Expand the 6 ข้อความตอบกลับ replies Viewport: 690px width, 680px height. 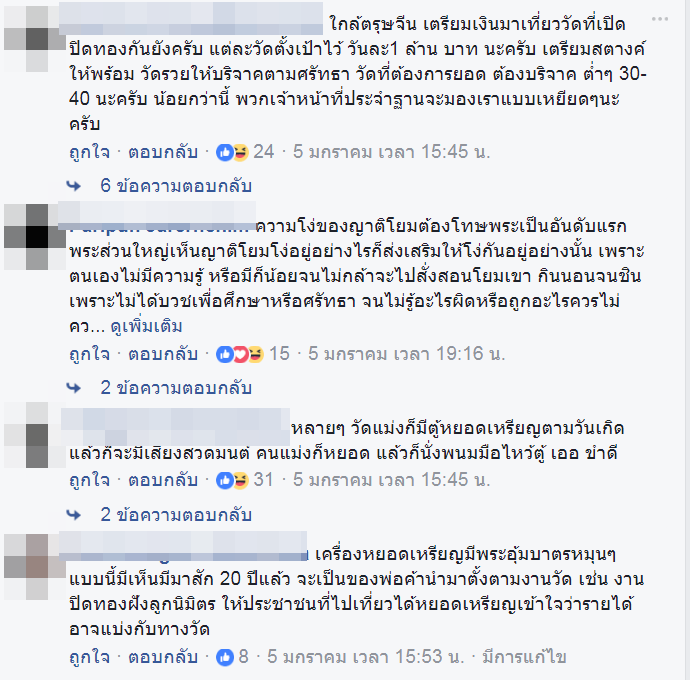pos(176,186)
